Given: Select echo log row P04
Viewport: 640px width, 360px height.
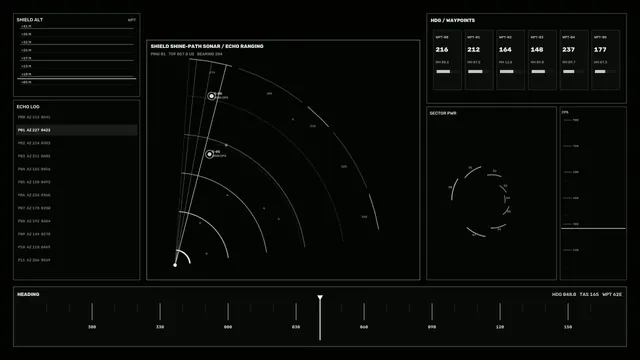Looking at the screenshot, I should [x=77, y=169].
